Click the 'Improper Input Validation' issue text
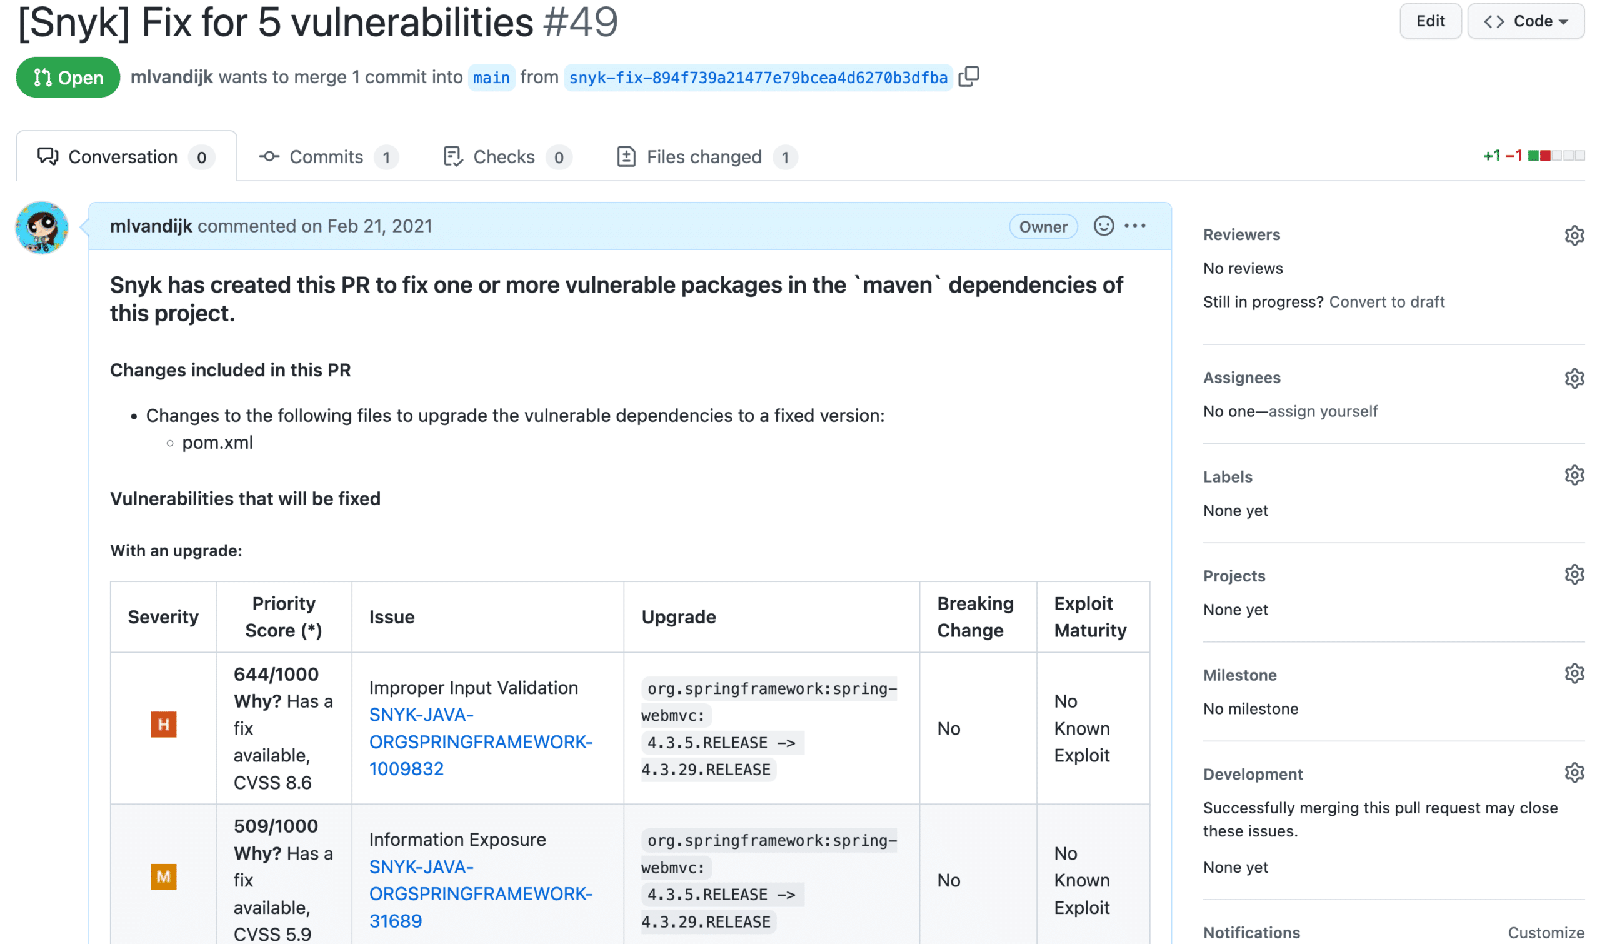Viewport: 1600px width, 944px height. pos(474,688)
